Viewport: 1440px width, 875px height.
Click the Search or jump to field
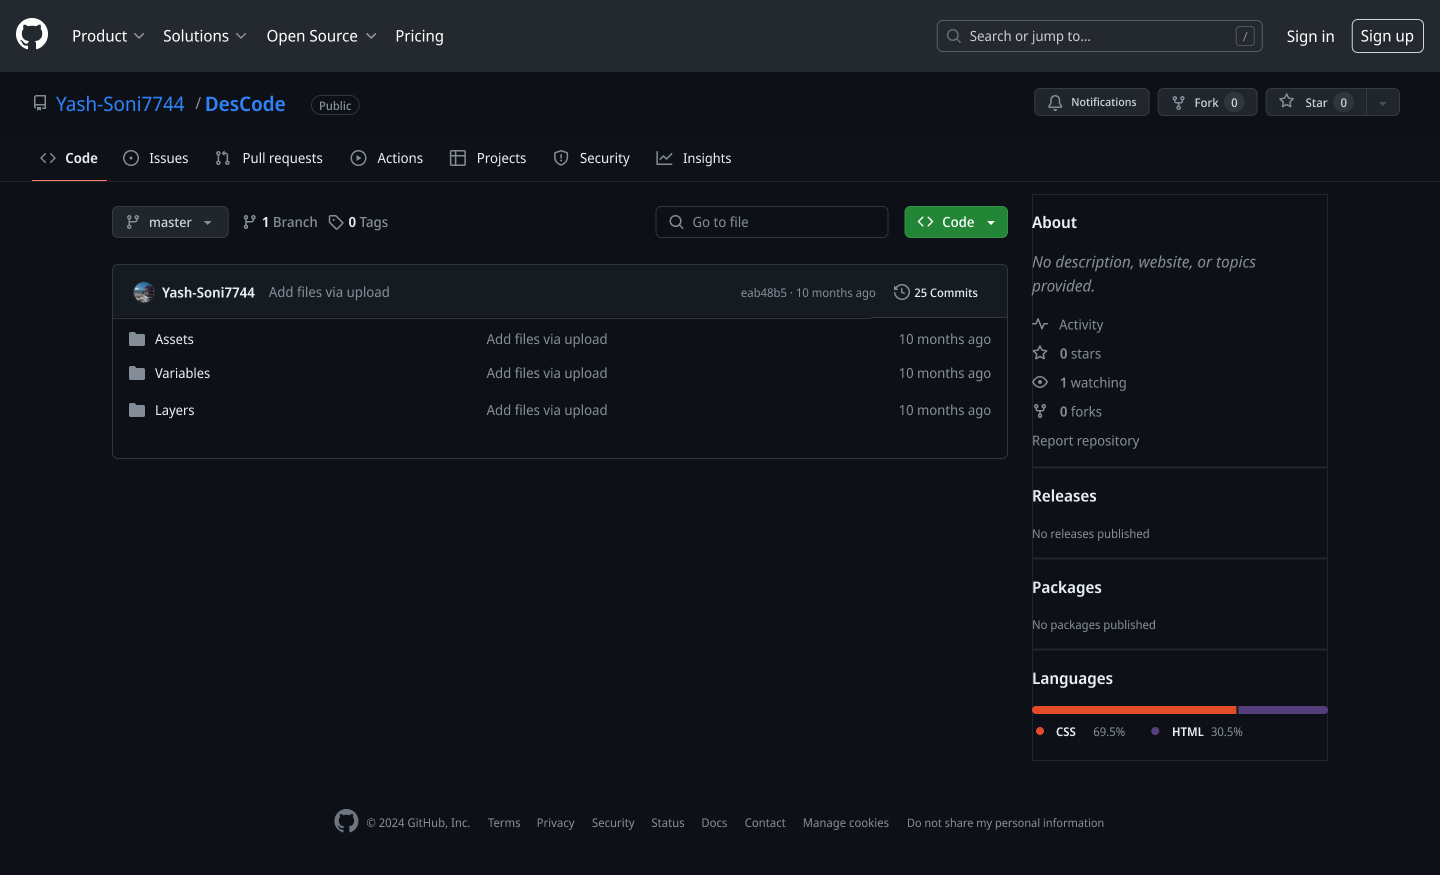click(x=1099, y=36)
